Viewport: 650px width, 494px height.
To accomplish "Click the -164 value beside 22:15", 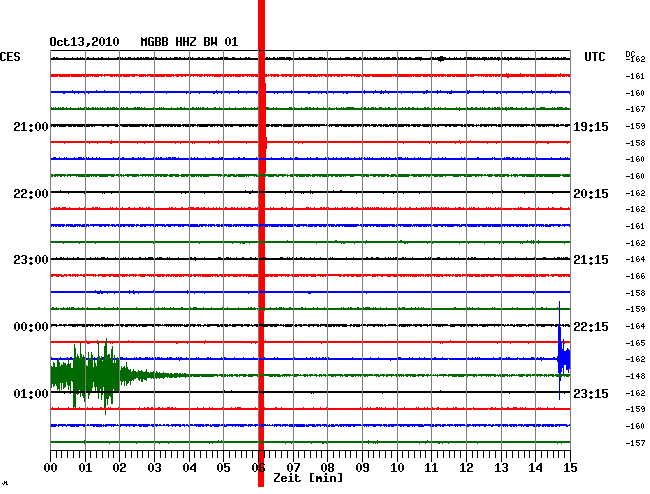I will click(x=635, y=326).
